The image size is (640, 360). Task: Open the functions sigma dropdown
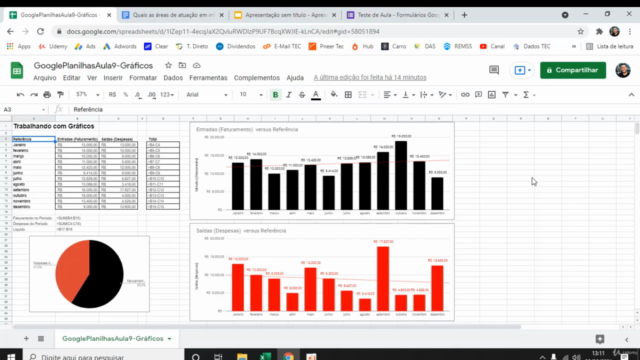529,95
